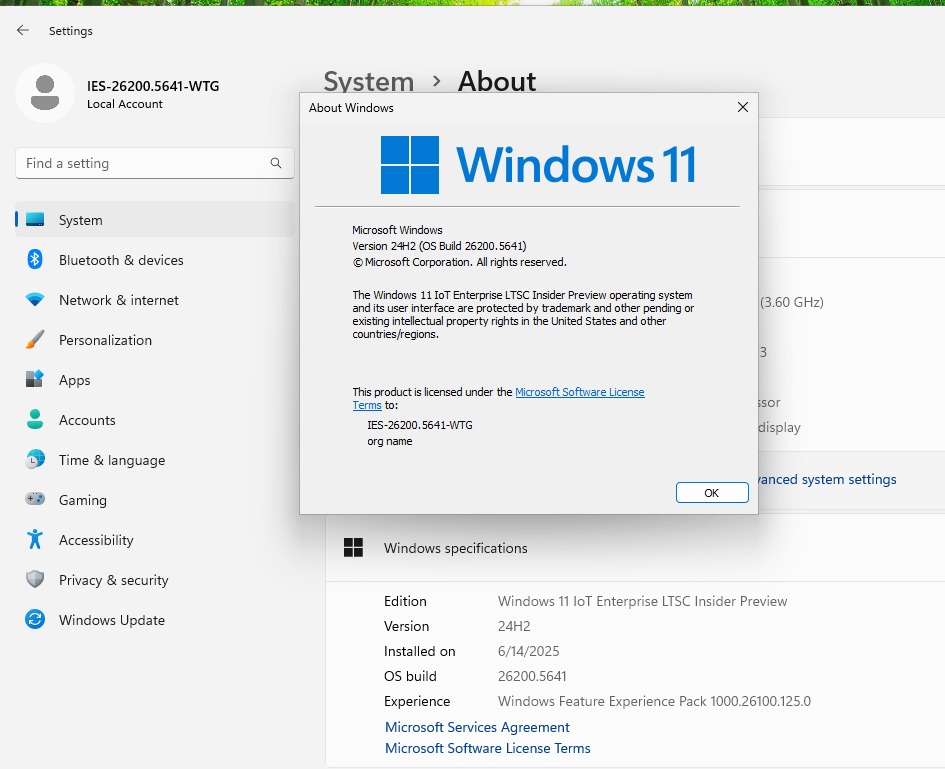Click the System monitor icon in sidebar
The height and width of the screenshot is (769, 945).
click(35, 219)
